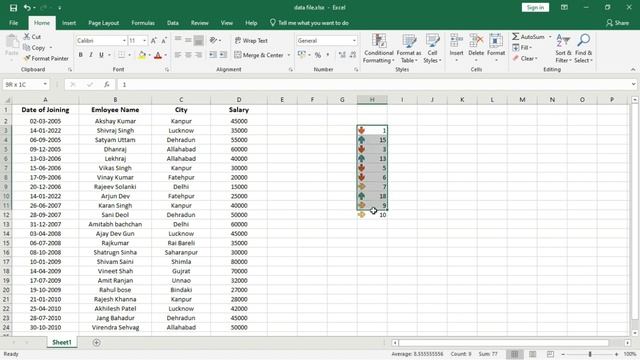Open Sort & Filter menu
This screenshot has width=640, height=360.
coord(563,49)
